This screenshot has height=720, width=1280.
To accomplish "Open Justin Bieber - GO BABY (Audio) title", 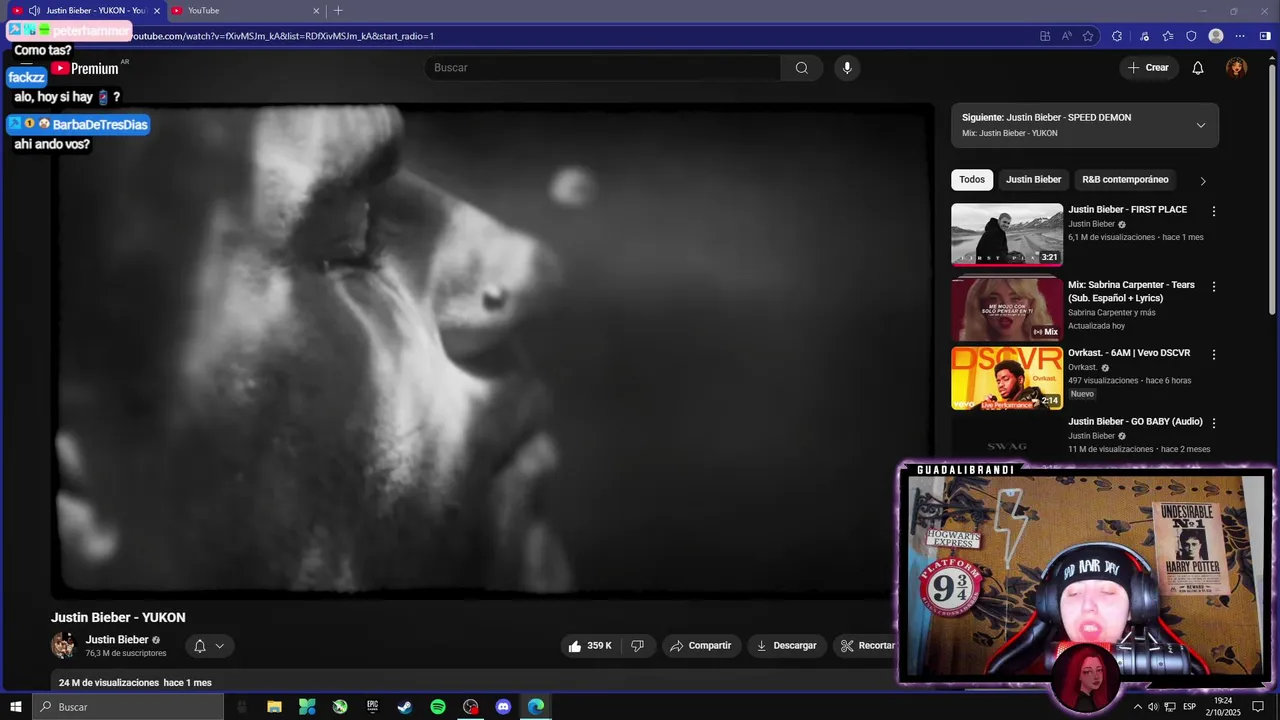I will point(1135,422).
